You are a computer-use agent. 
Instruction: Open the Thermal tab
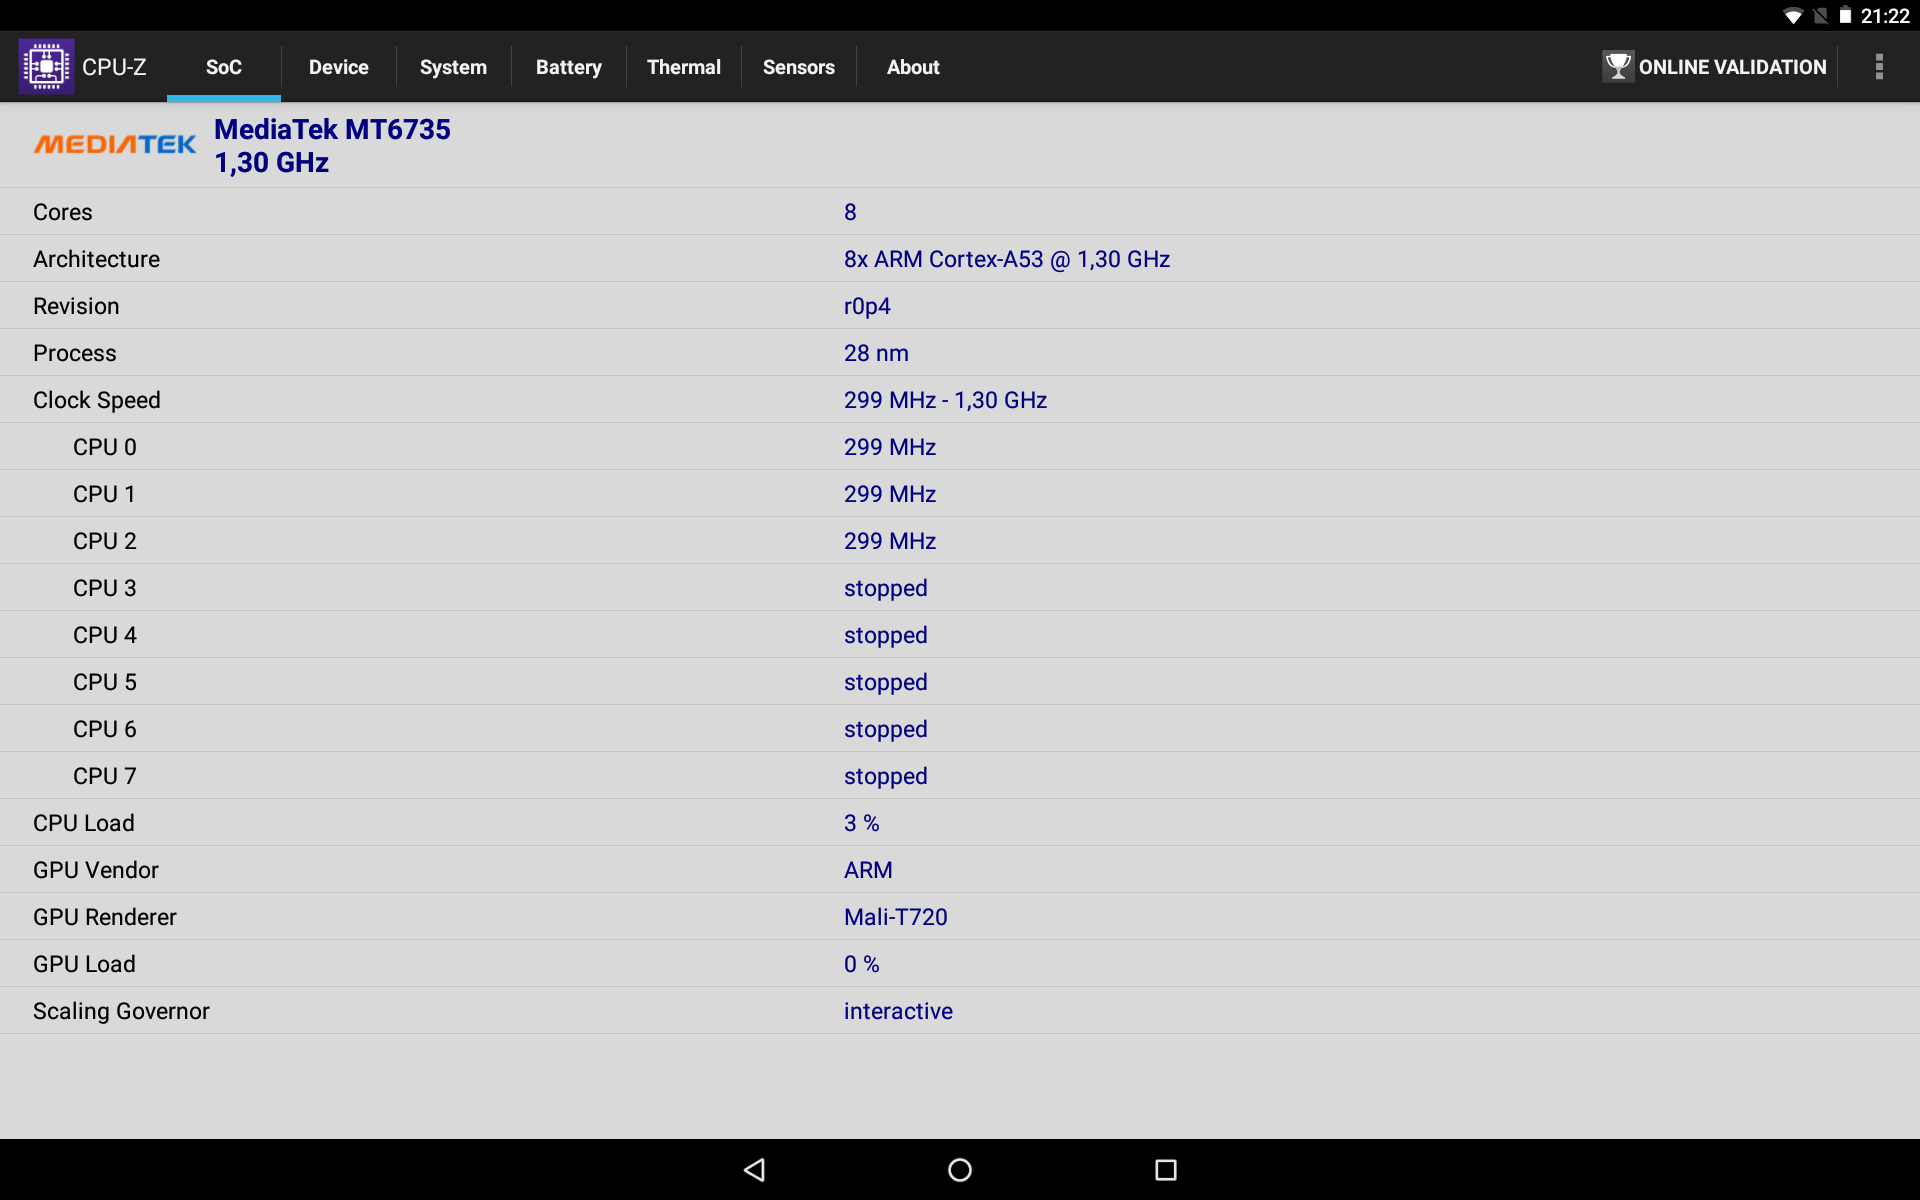point(683,67)
